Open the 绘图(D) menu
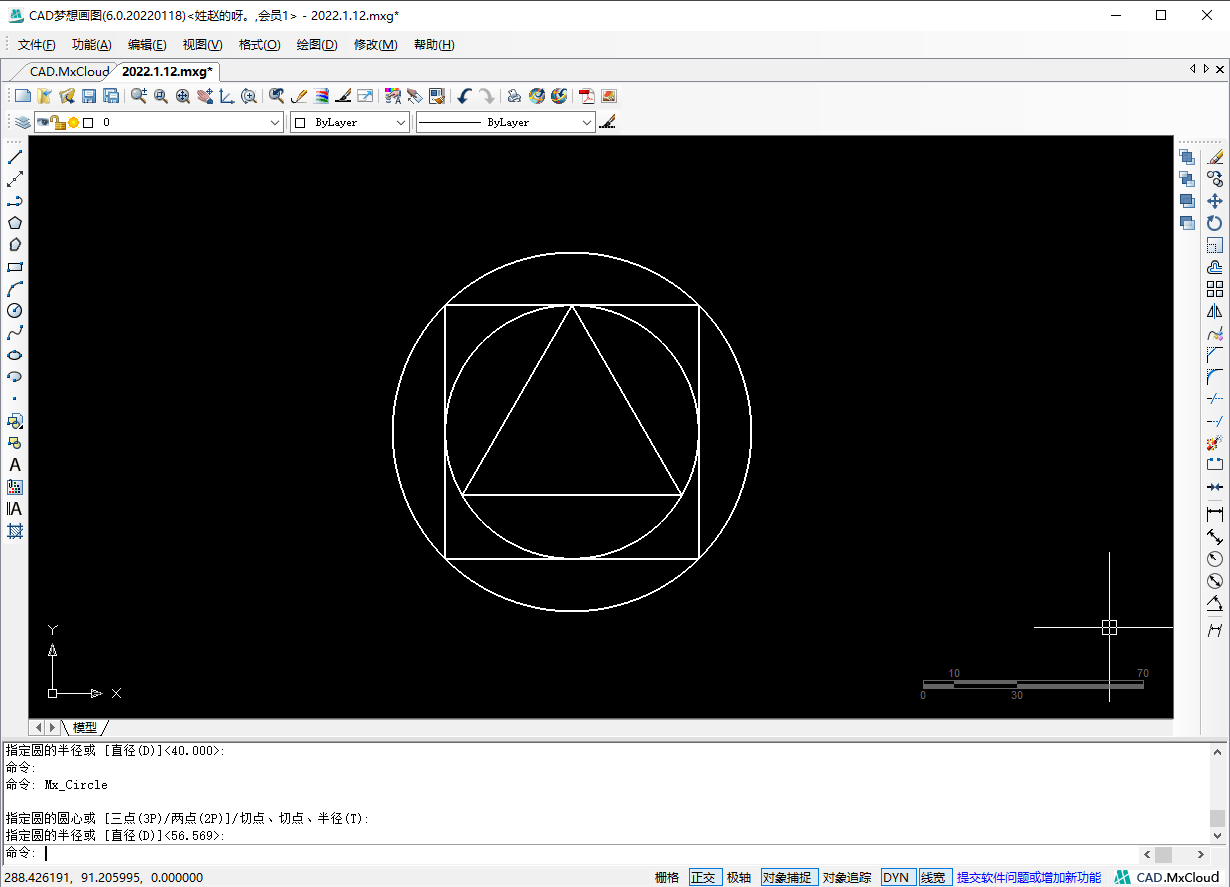Viewport: 1230px width, 887px height. [317, 45]
